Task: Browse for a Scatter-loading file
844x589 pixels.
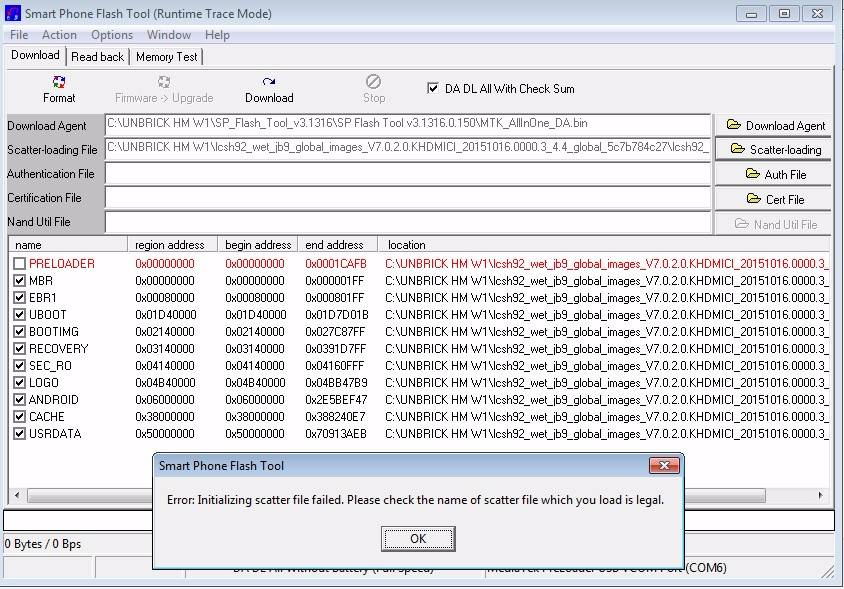Action: (775, 149)
